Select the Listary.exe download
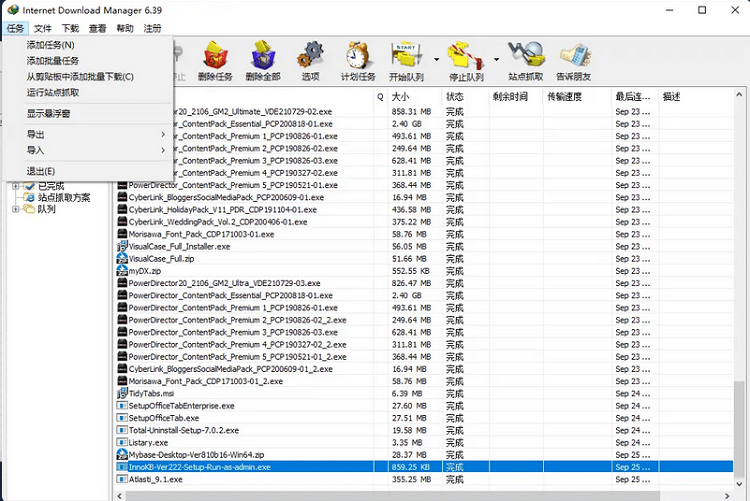The image size is (750, 501). (x=424, y=443)
